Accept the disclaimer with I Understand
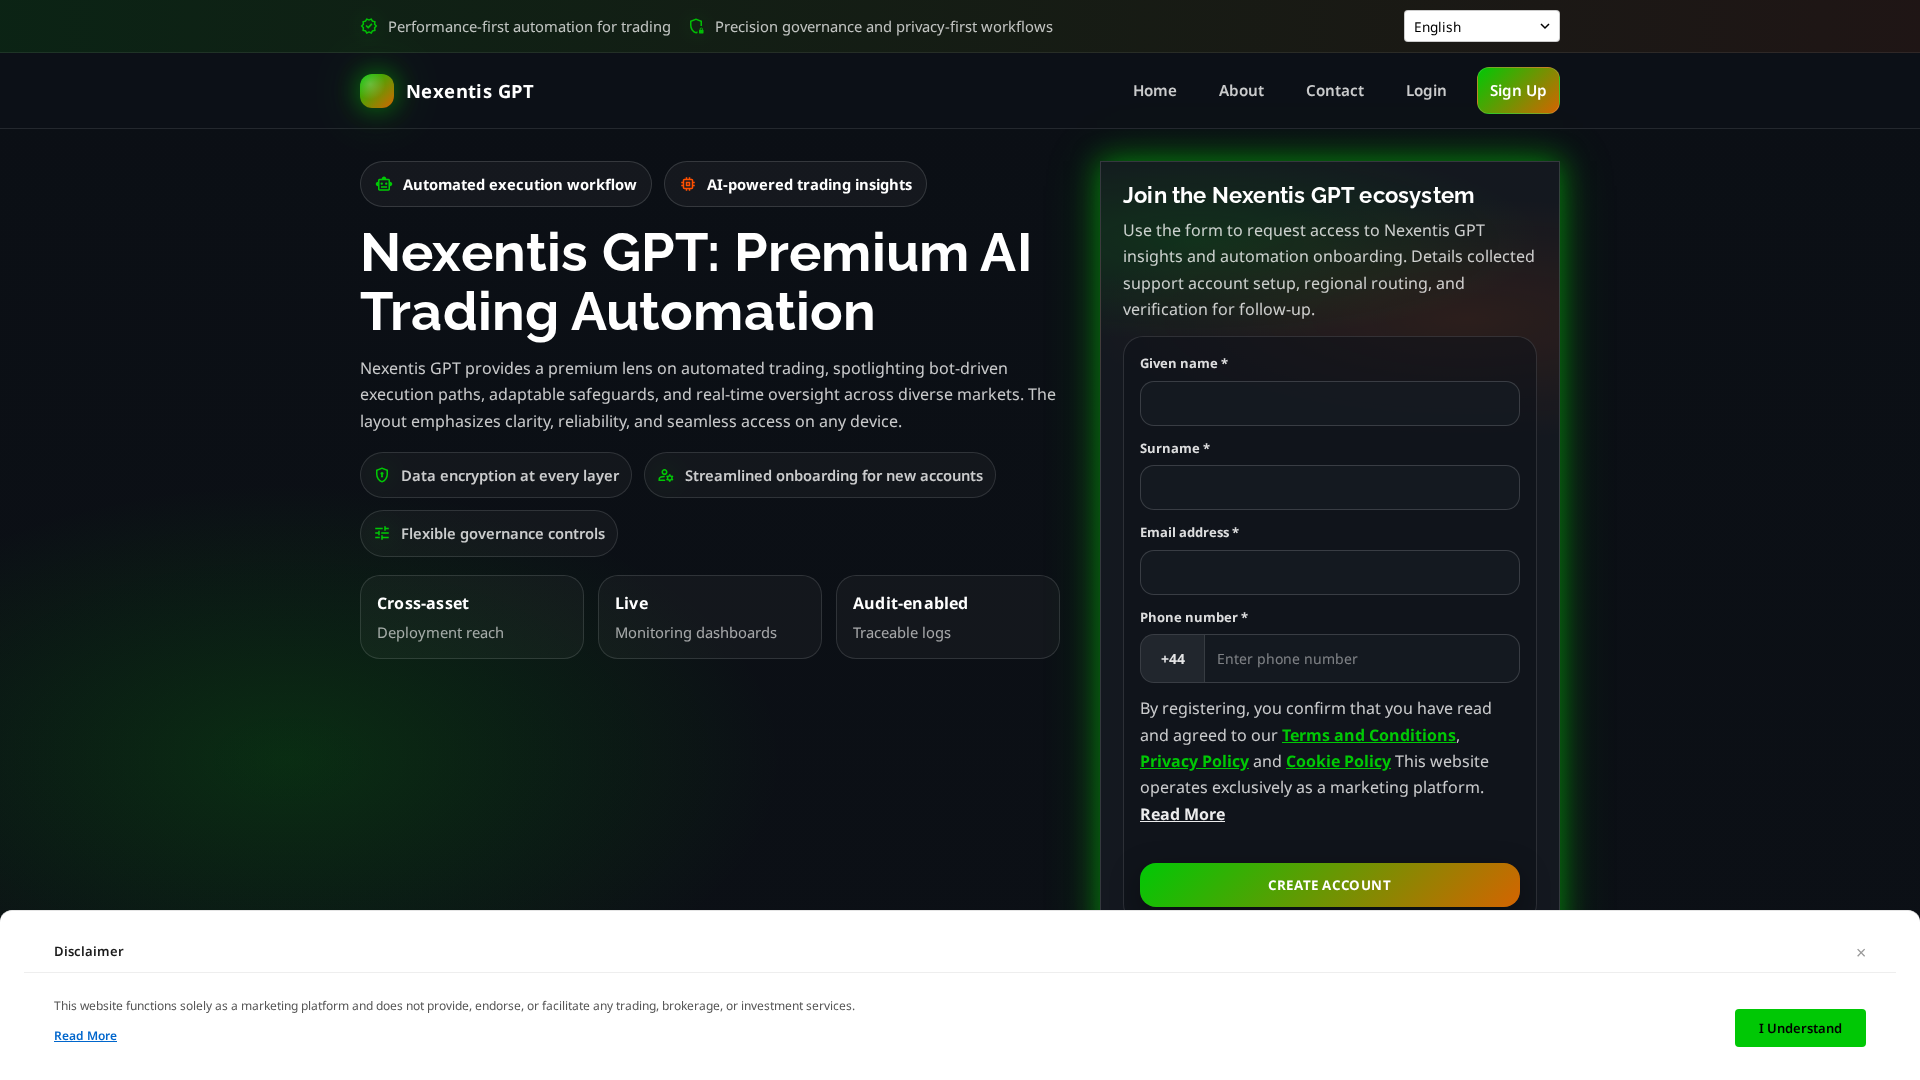The height and width of the screenshot is (1080, 1920). coord(1800,1028)
